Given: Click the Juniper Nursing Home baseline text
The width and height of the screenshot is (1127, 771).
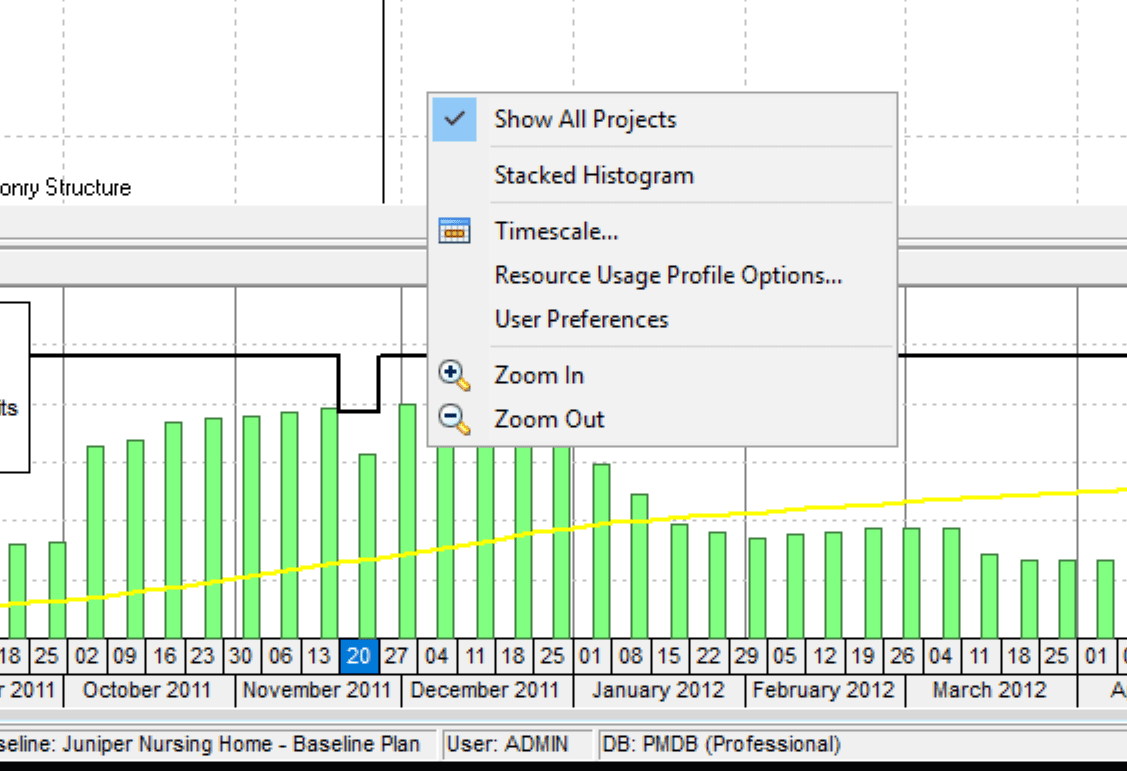Looking at the screenshot, I should (x=210, y=744).
